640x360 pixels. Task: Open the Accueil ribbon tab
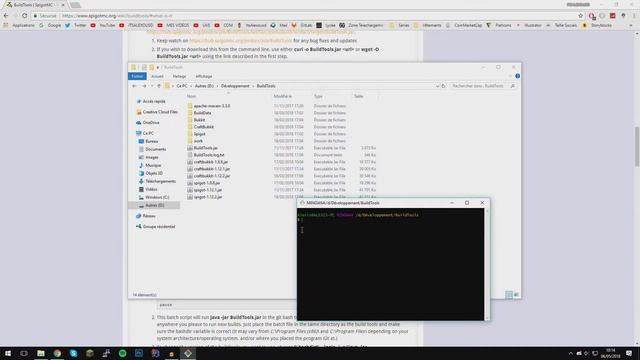157,76
